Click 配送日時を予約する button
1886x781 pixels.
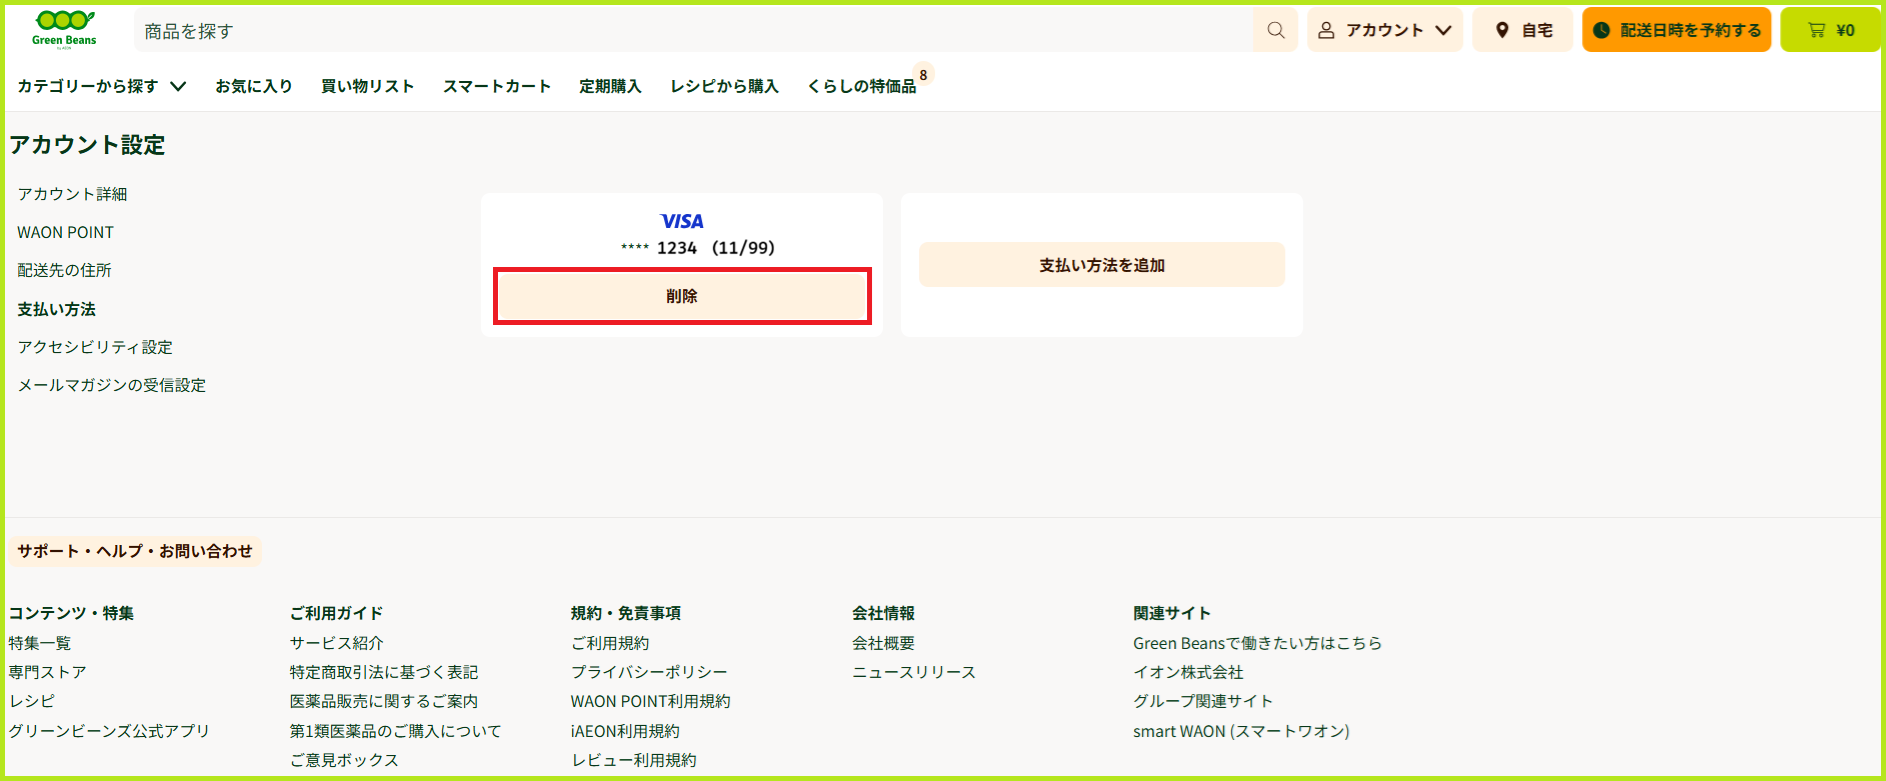point(1677,30)
